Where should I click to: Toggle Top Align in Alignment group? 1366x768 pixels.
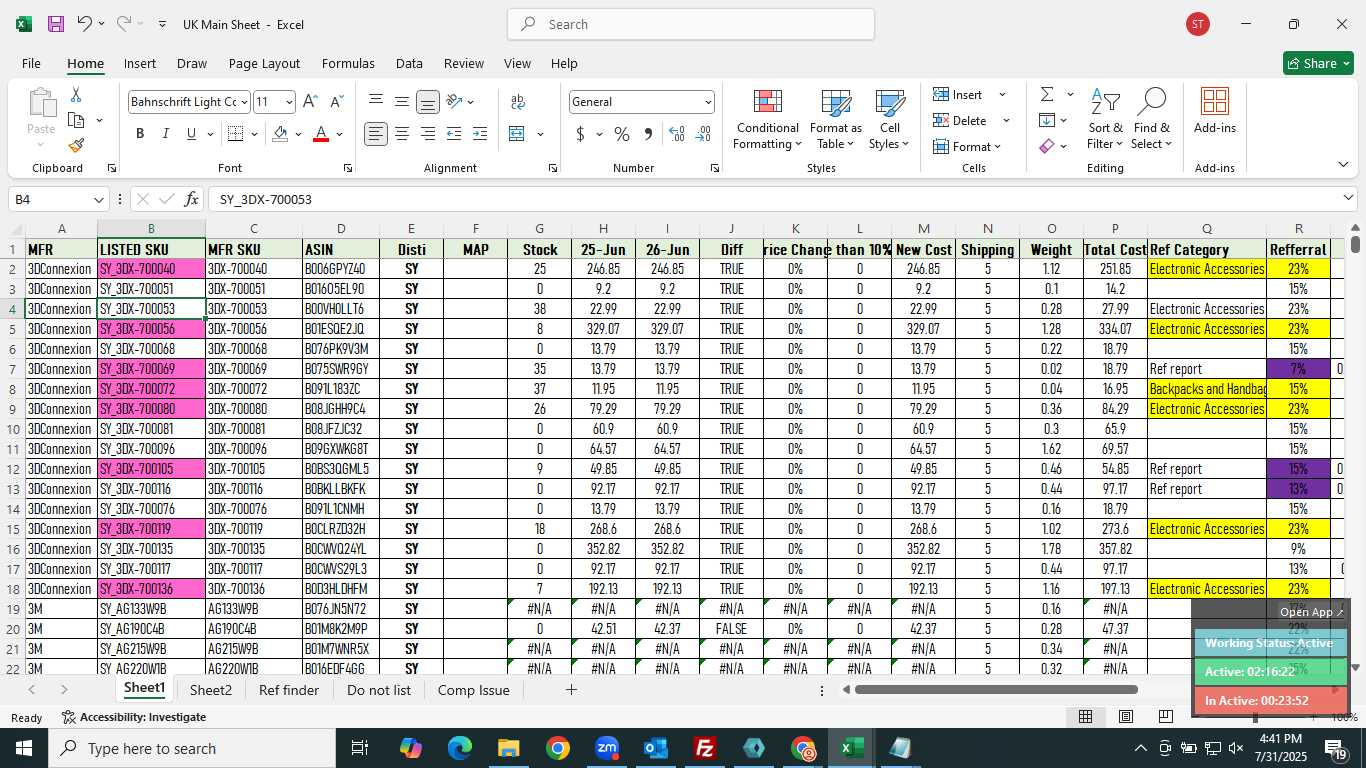(376, 101)
